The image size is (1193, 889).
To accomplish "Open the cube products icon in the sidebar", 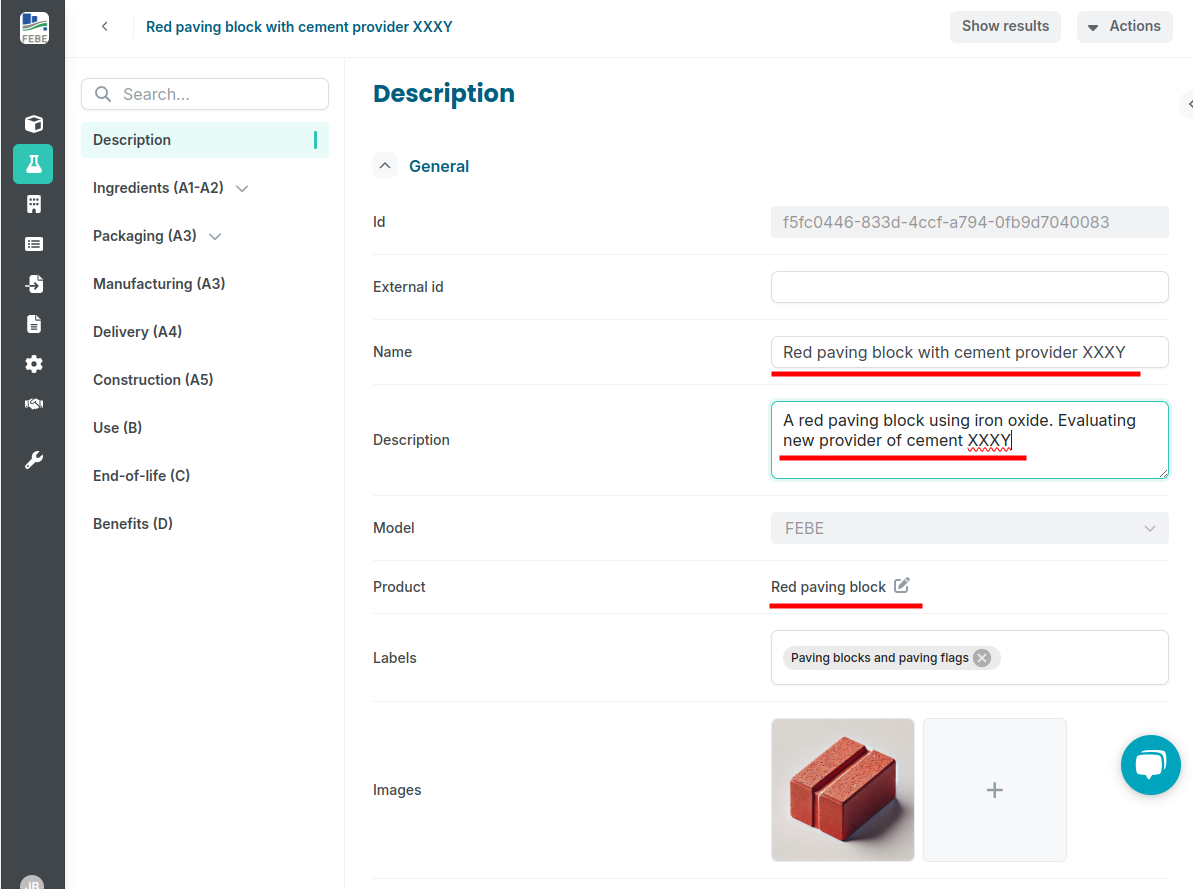I will 33,123.
